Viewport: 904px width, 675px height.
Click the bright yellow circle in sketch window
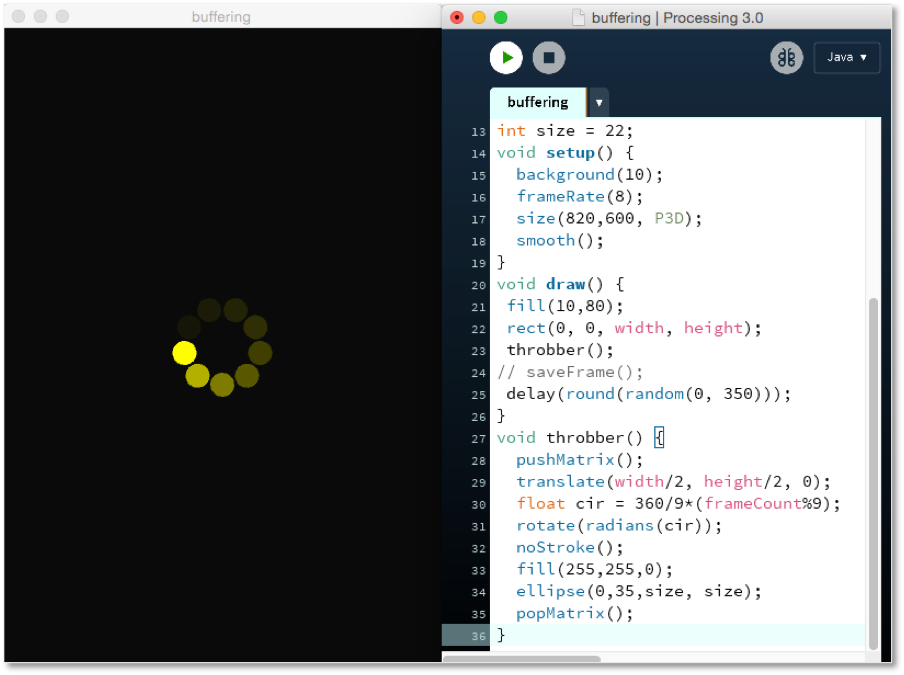pyautogui.click(x=184, y=353)
